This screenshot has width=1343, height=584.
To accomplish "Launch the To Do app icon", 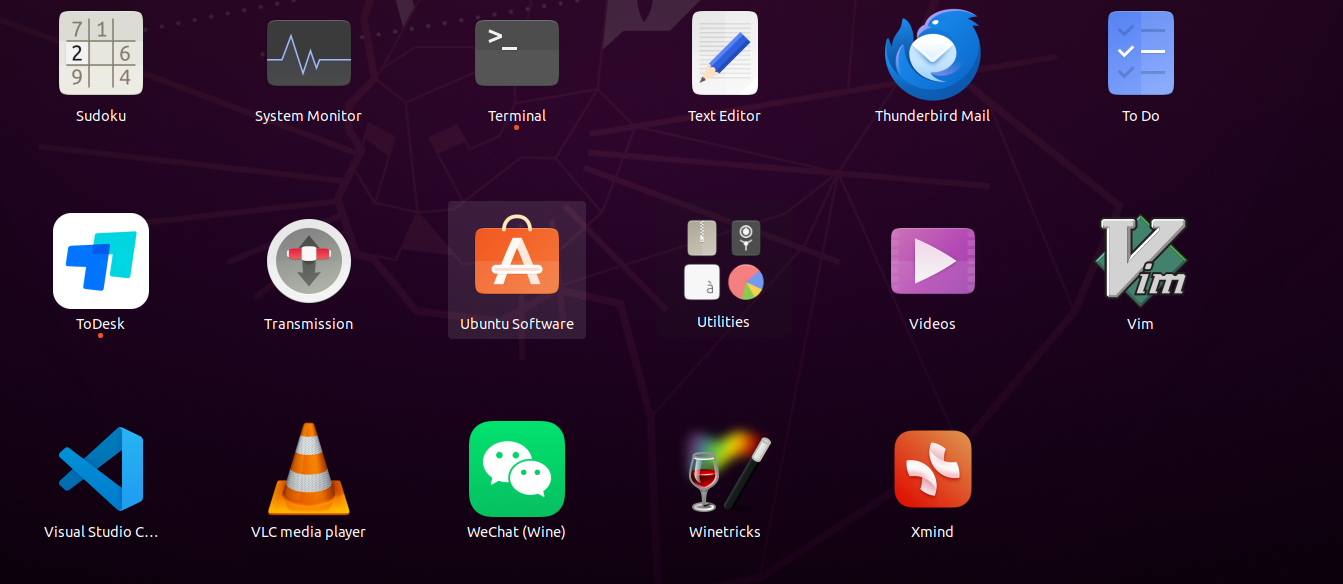I will 1141,53.
